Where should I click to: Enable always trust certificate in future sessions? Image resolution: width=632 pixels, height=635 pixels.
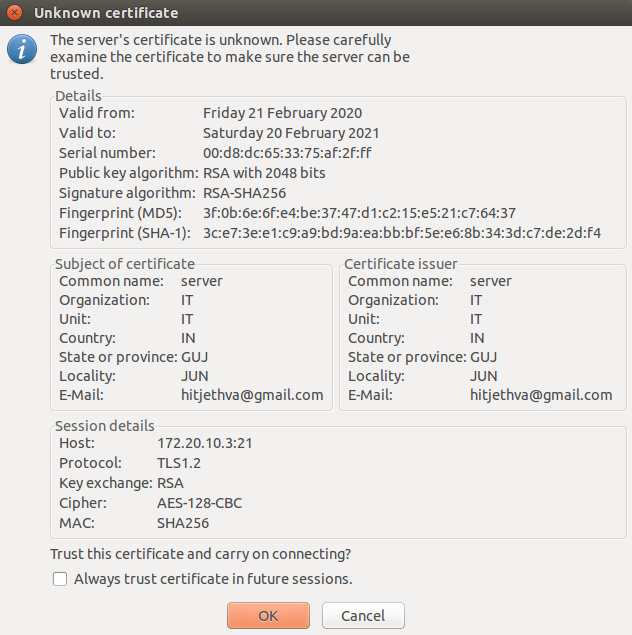[60, 579]
